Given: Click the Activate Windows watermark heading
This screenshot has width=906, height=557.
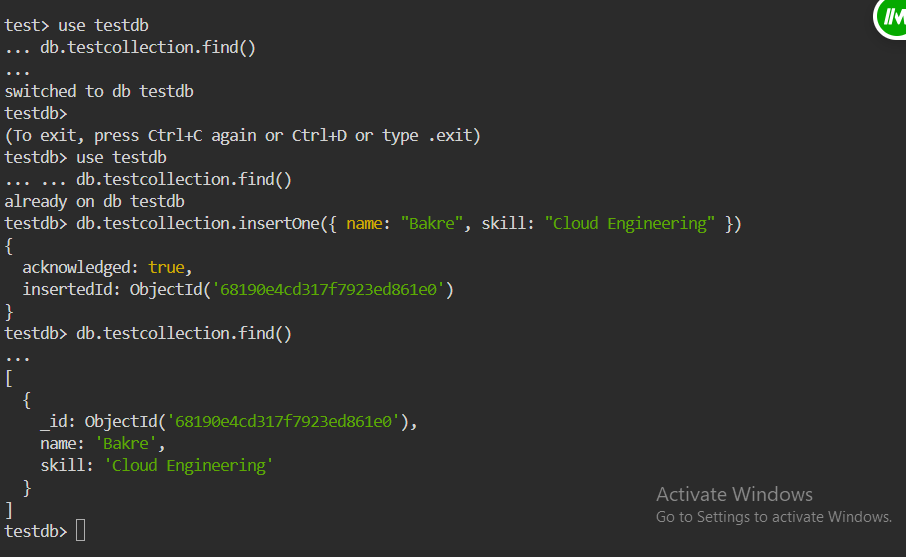Looking at the screenshot, I should (x=734, y=495).
